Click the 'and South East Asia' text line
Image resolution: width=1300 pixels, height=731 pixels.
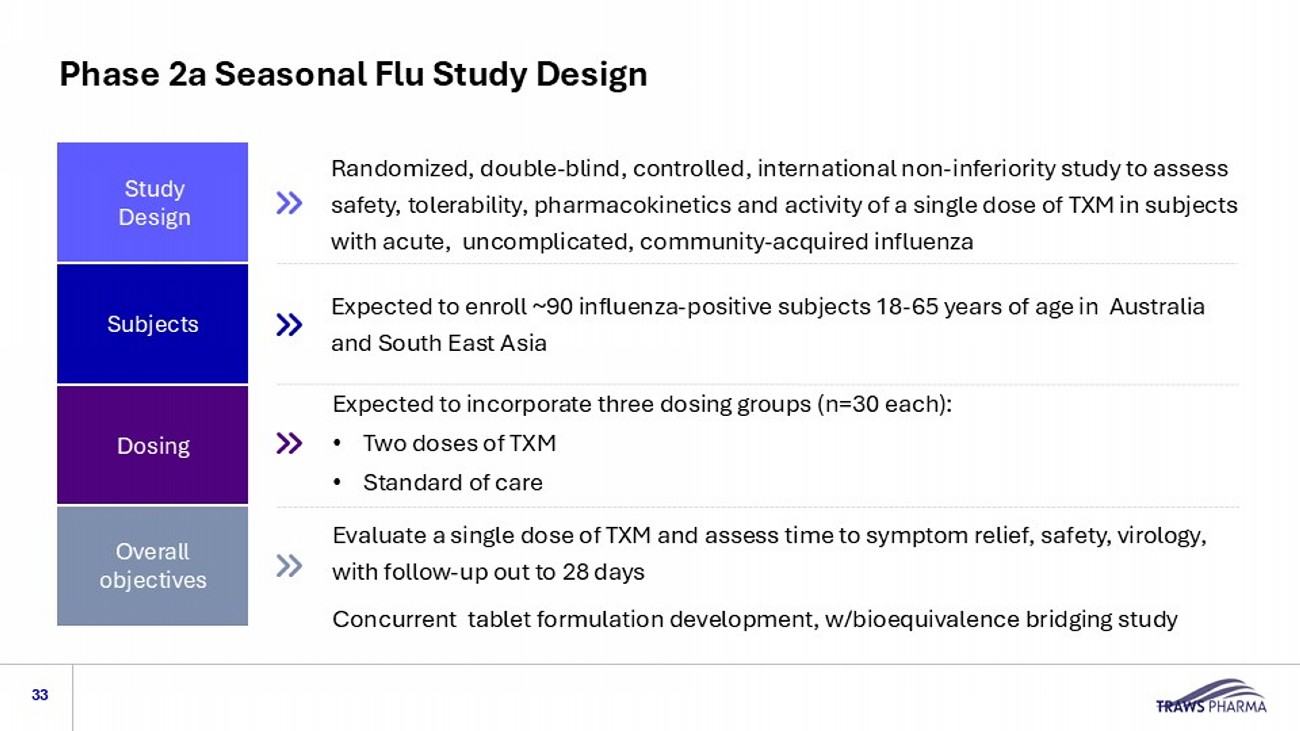pos(439,344)
